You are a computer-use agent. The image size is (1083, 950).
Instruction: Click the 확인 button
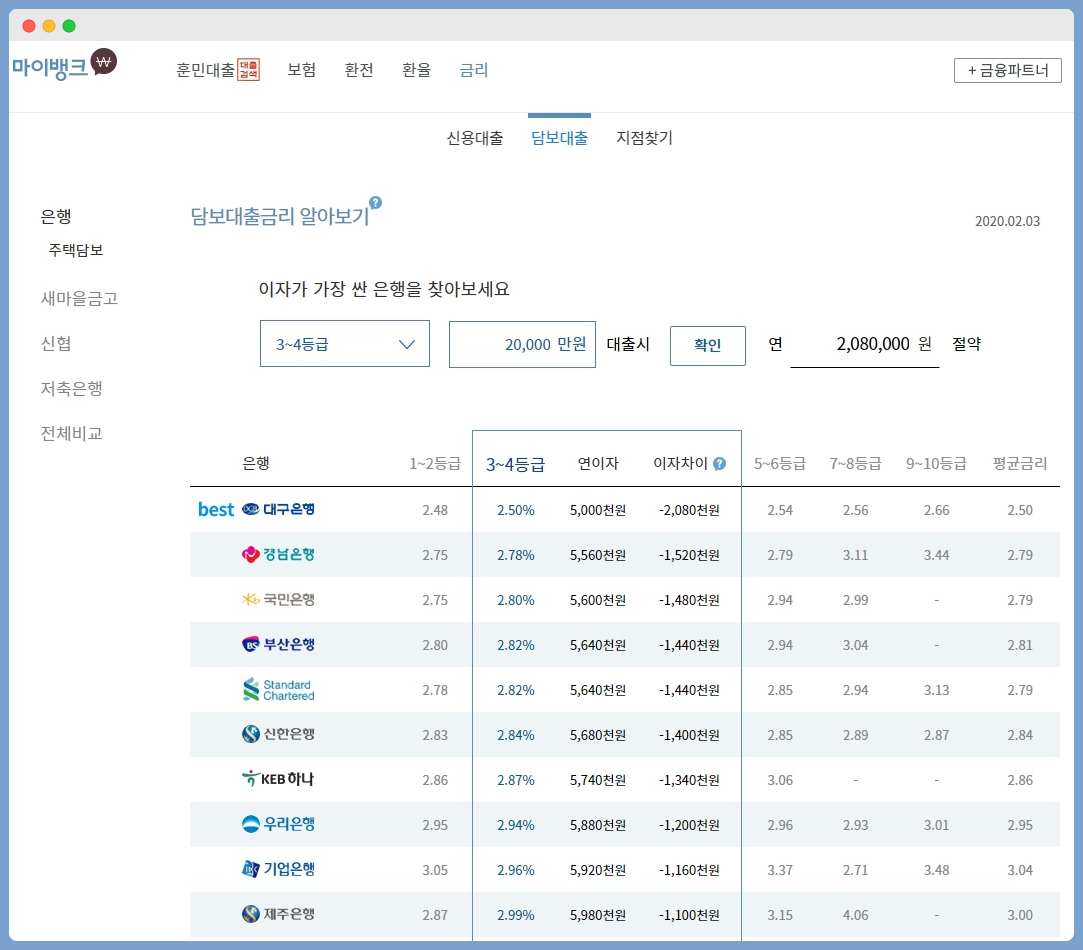707,345
